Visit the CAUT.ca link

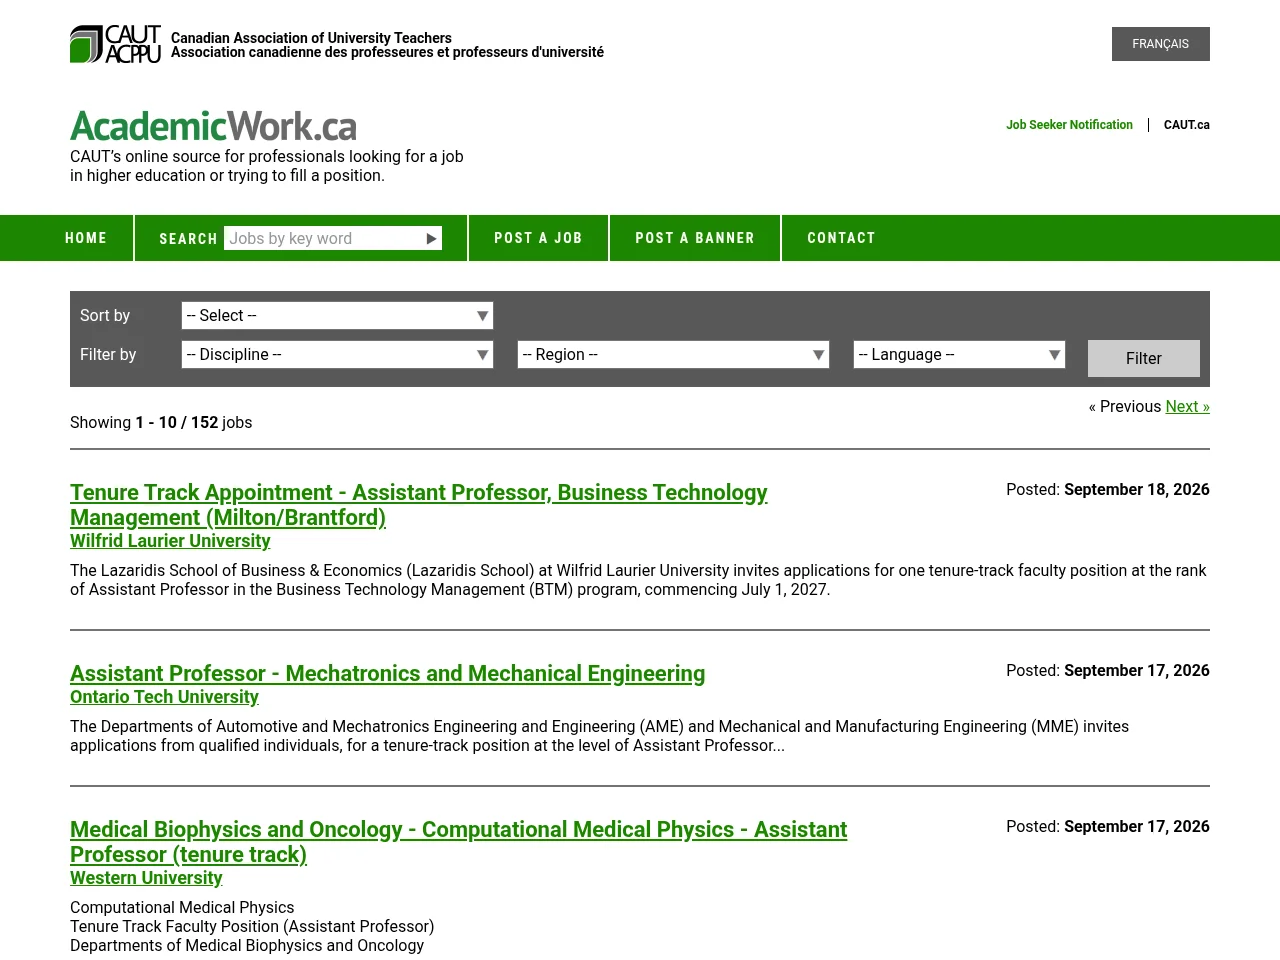coord(1186,125)
